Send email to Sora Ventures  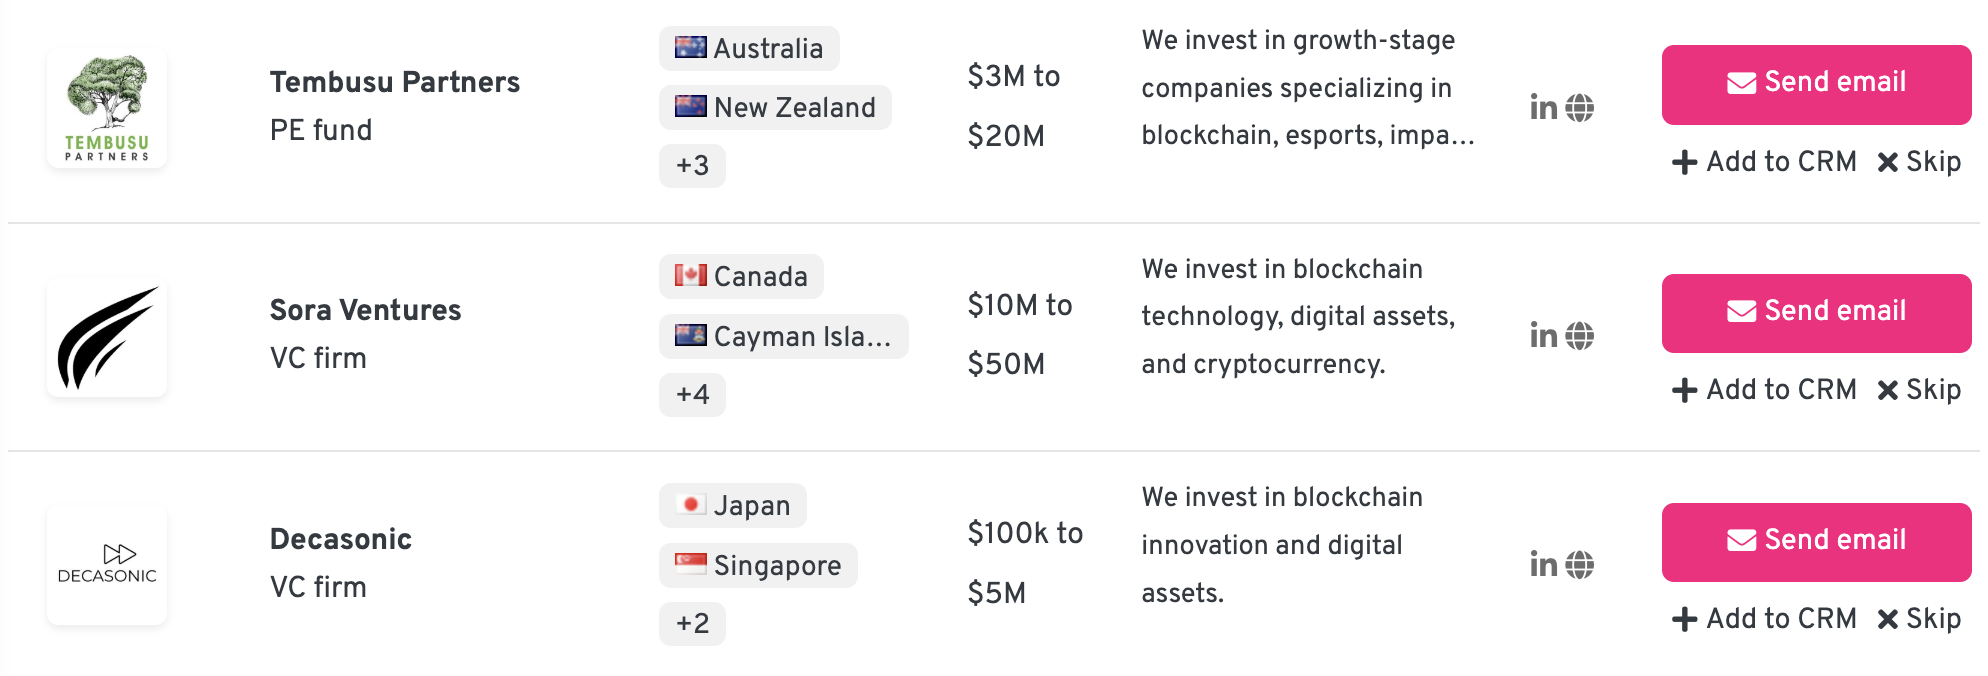tap(1816, 313)
